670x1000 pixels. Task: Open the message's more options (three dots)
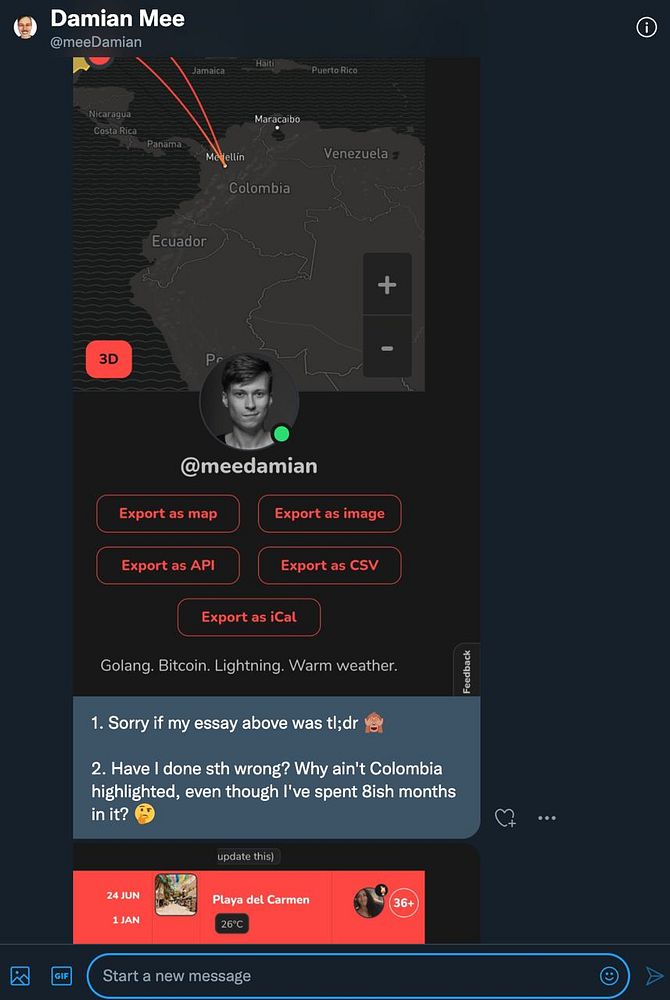(x=547, y=818)
